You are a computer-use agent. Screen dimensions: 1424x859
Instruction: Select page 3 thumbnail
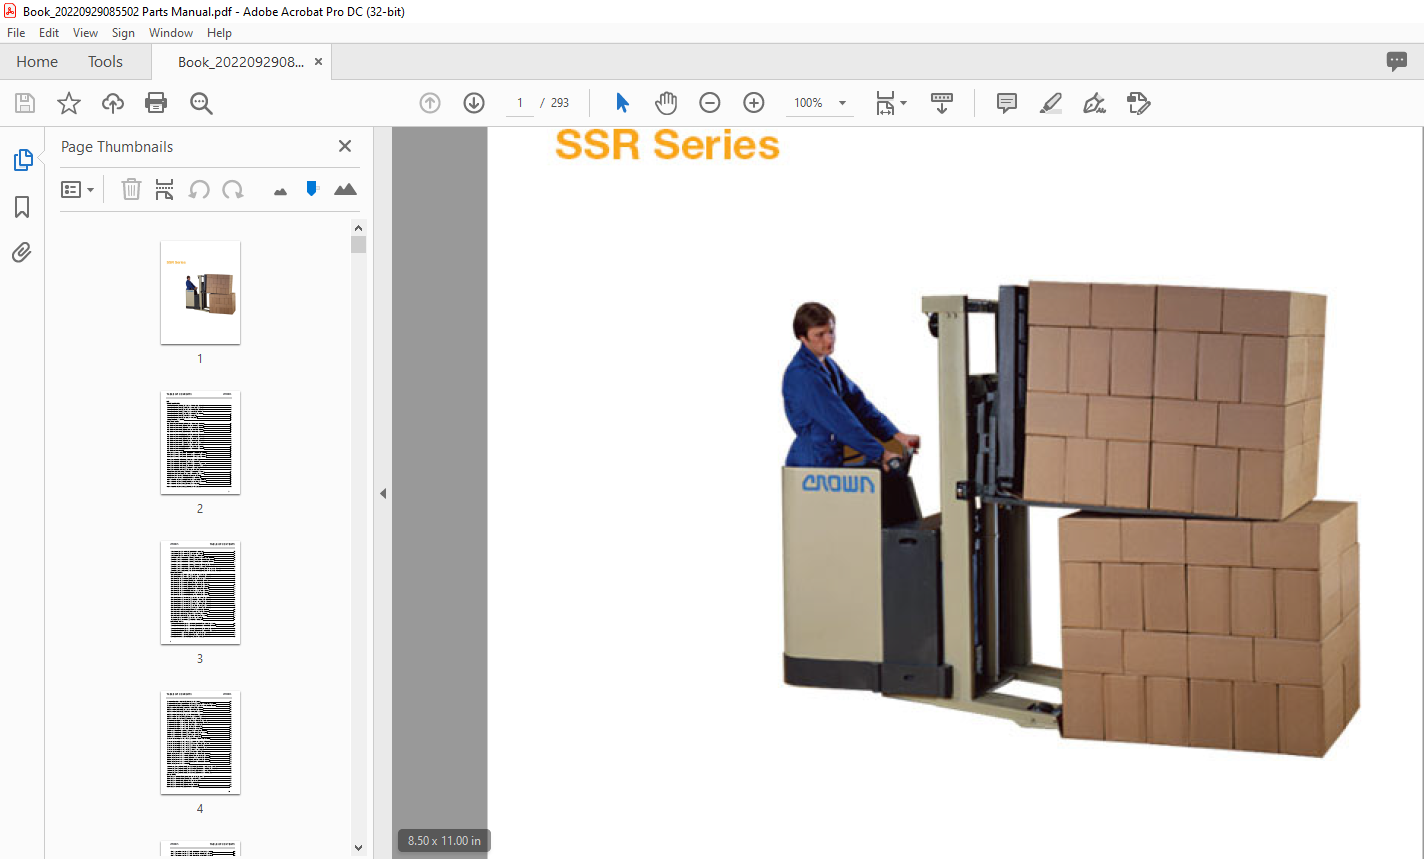click(200, 592)
